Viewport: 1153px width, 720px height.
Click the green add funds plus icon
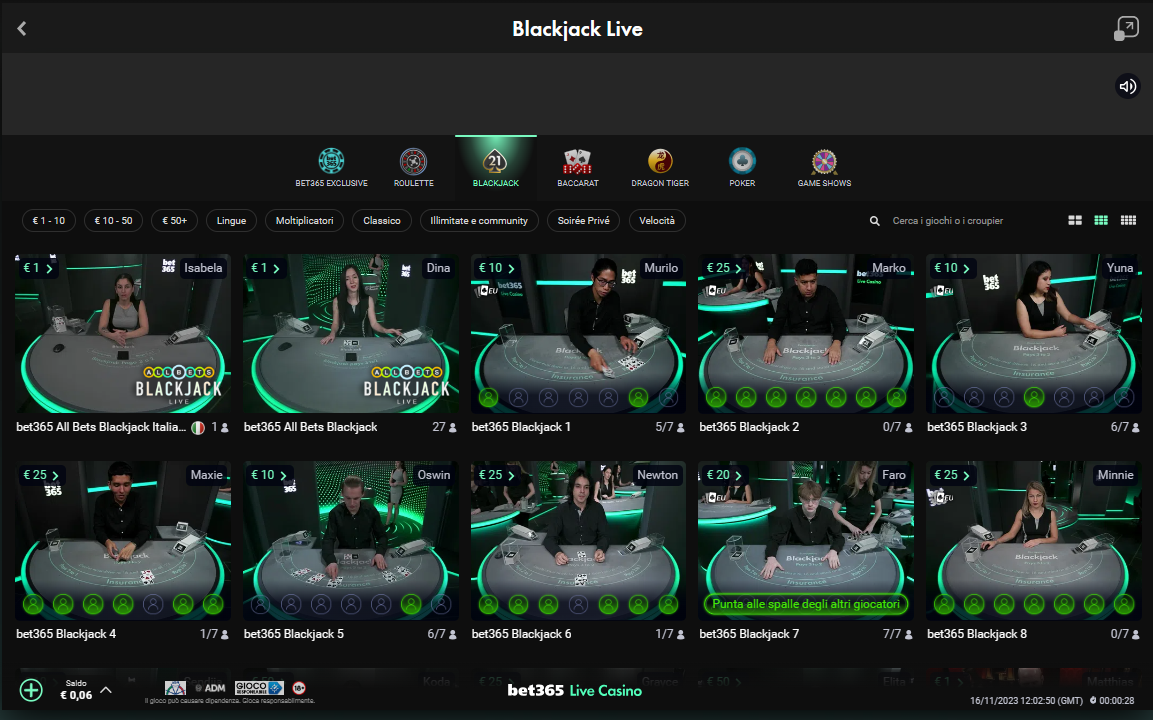click(x=31, y=690)
